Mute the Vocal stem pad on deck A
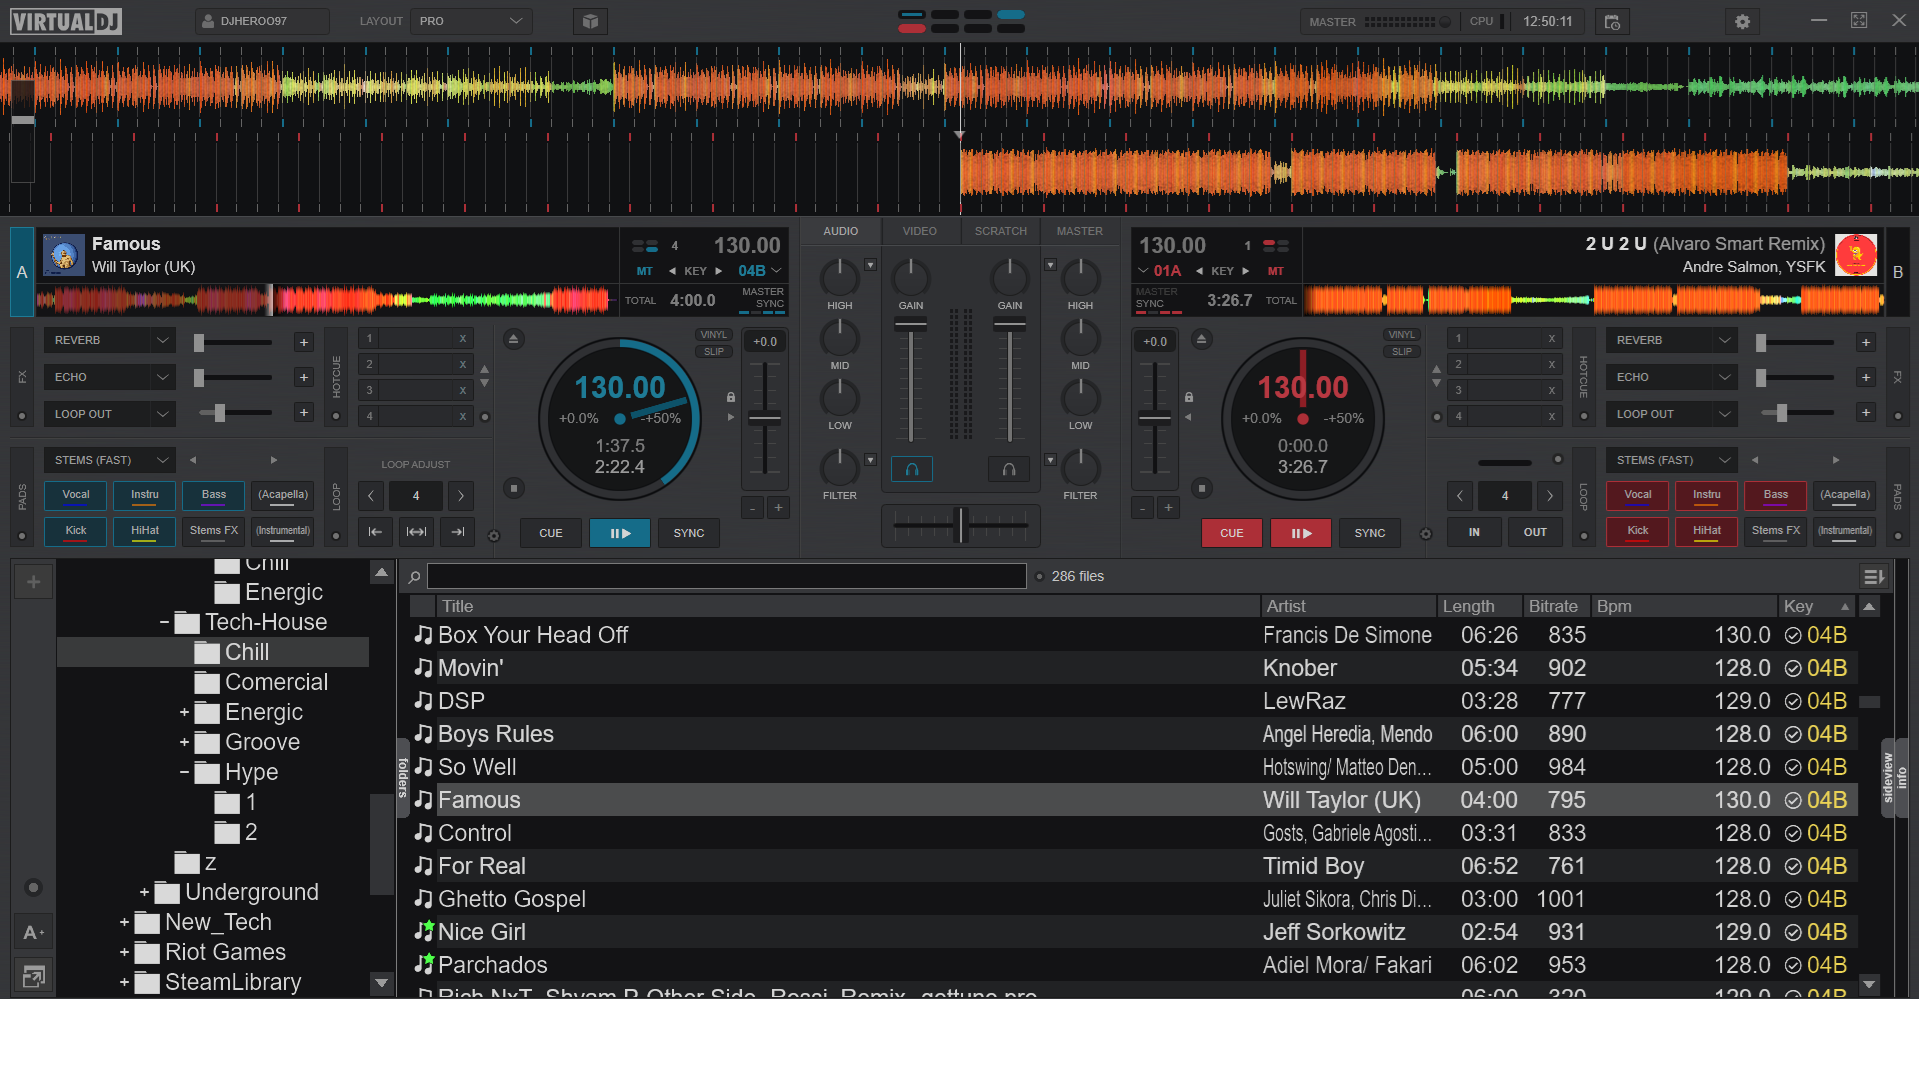Image resolution: width=1920 pixels, height=1080 pixels. pos(75,495)
